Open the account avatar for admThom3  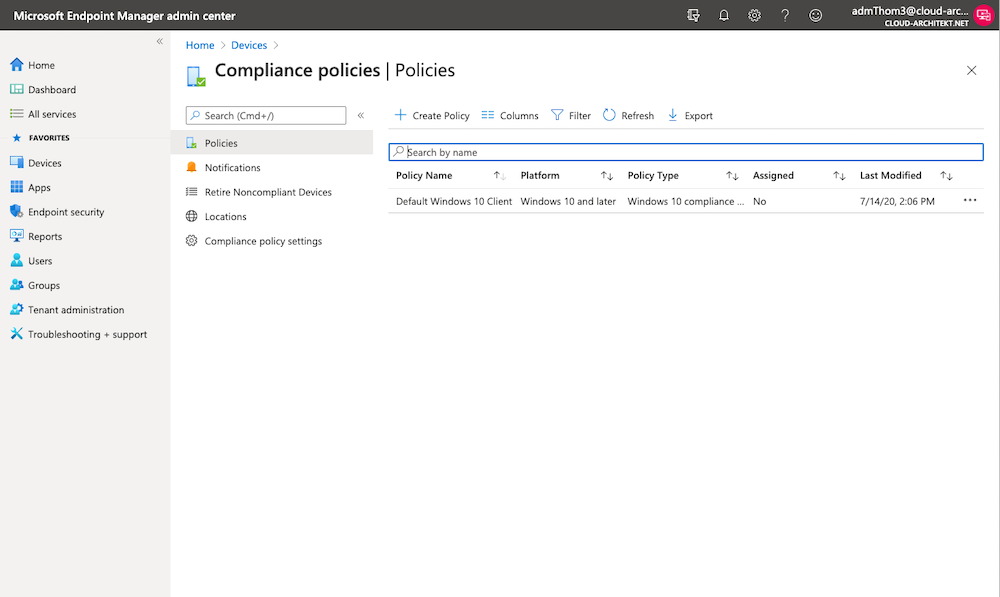(983, 15)
